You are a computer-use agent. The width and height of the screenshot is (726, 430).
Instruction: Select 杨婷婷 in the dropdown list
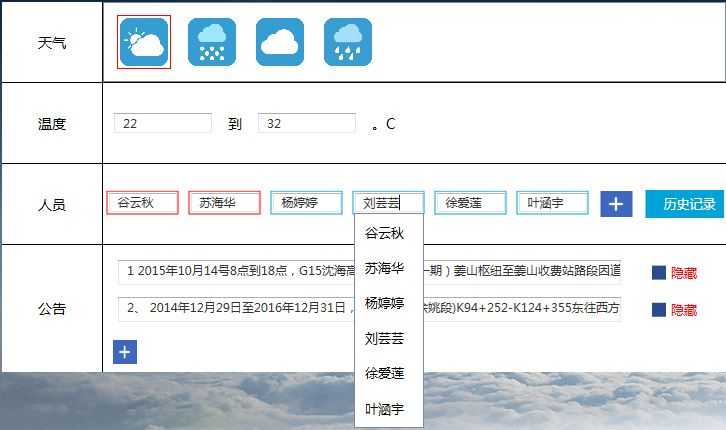tap(385, 303)
